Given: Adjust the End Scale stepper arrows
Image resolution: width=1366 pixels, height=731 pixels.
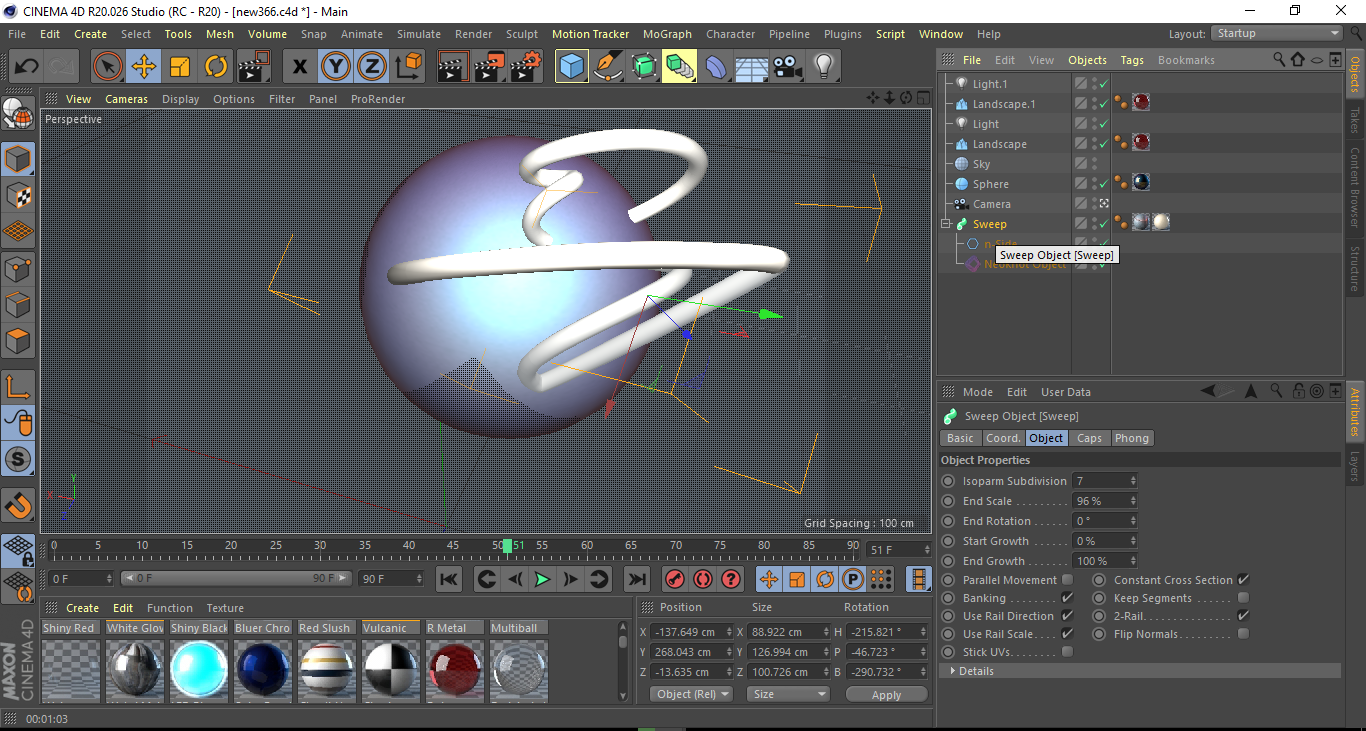Looking at the screenshot, I should pos(1133,501).
